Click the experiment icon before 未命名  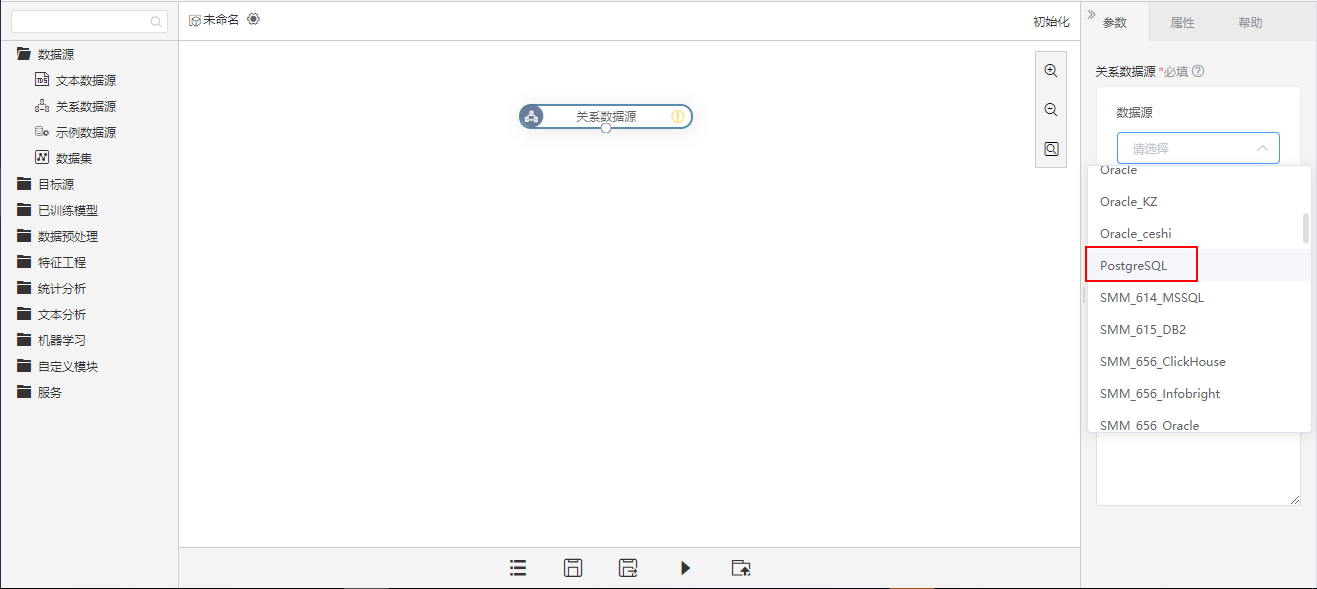pyautogui.click(x=195, y=20)
